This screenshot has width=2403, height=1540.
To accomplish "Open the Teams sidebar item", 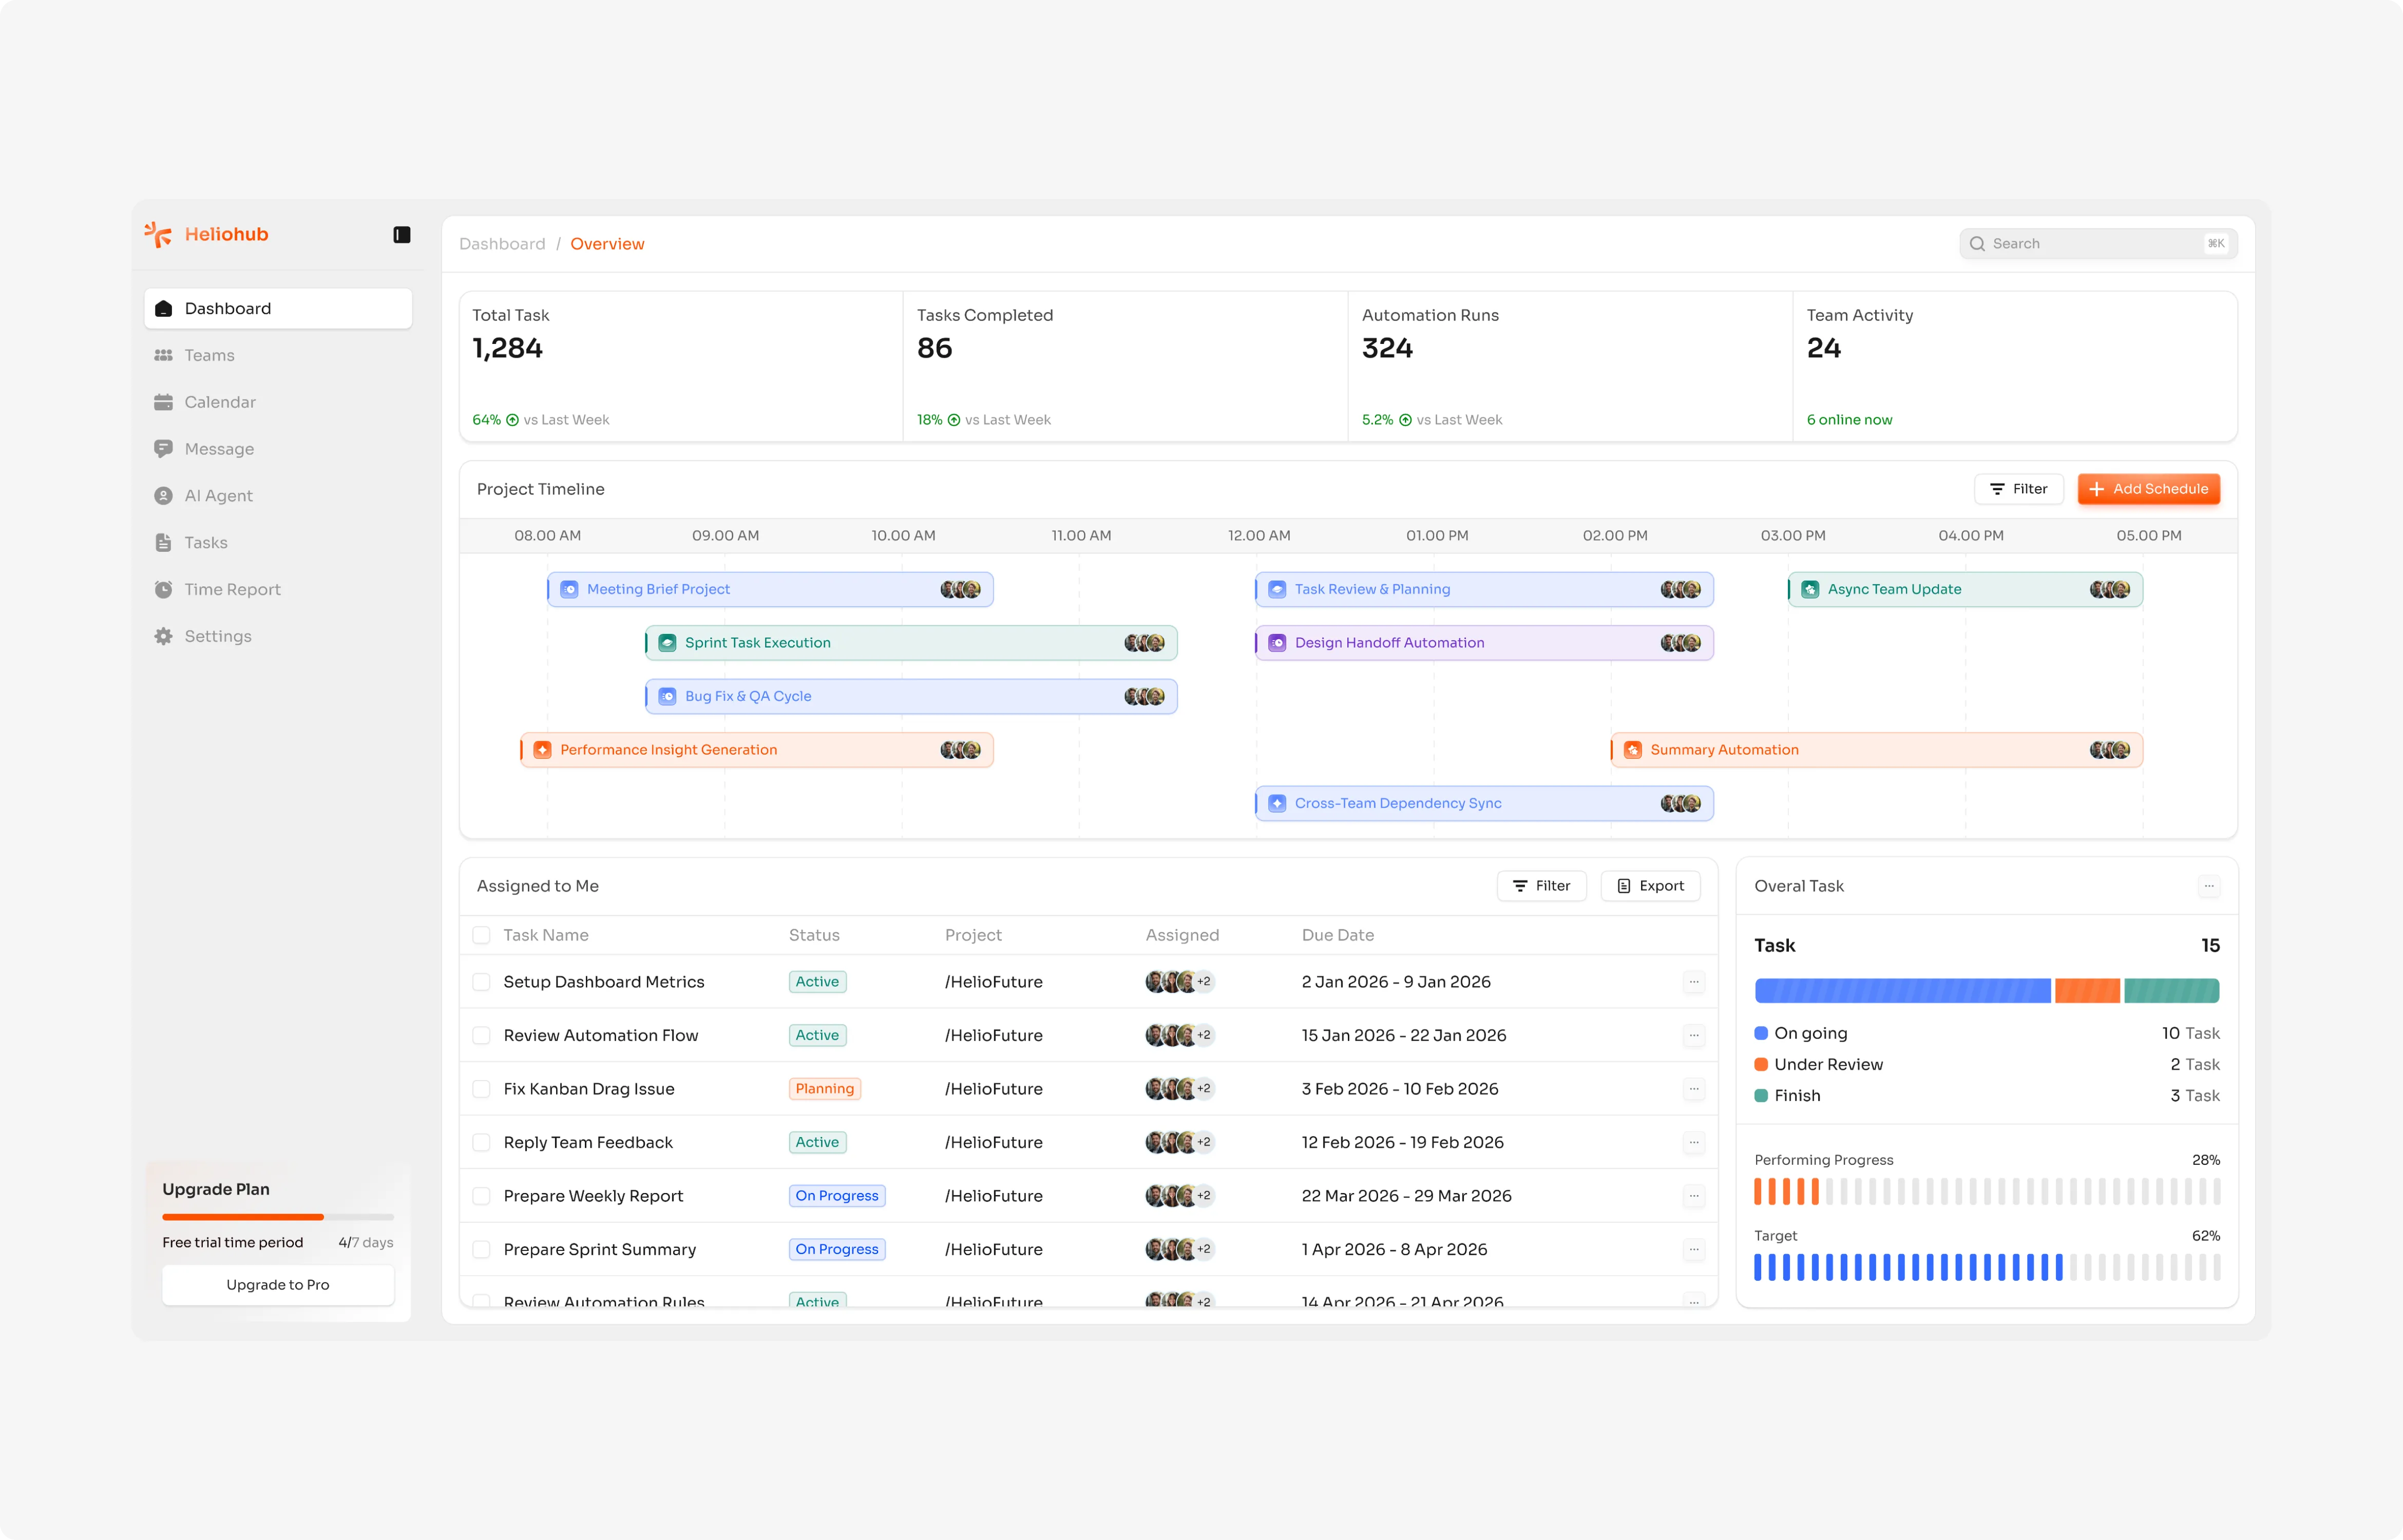I will pyautogui.click(x=209, y=355).
